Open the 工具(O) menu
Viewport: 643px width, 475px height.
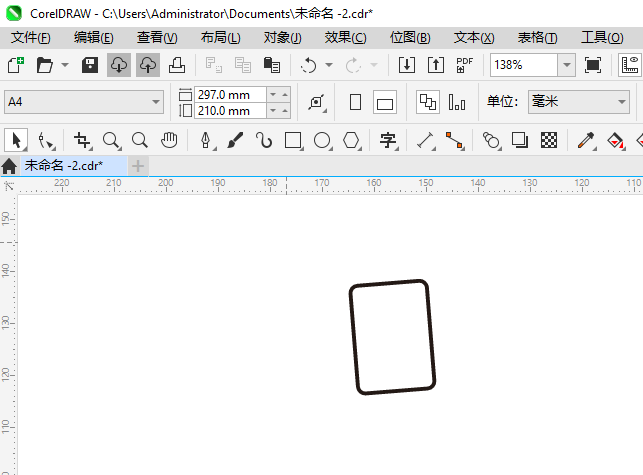602,38
